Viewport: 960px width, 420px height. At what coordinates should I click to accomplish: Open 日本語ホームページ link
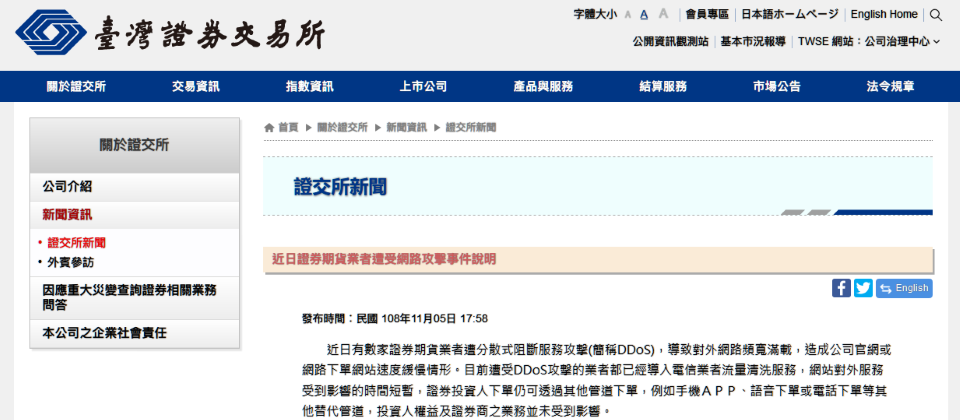(x=790, y=14)
